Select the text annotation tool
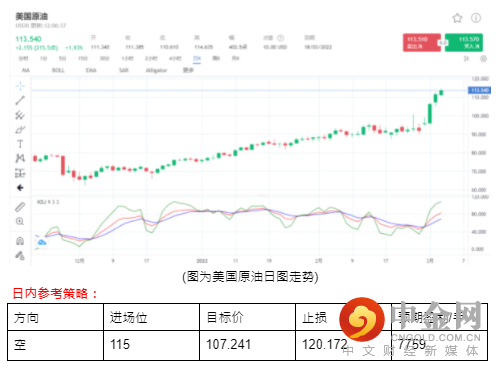This screenshot has height=369, width=496. click(20, 144)
